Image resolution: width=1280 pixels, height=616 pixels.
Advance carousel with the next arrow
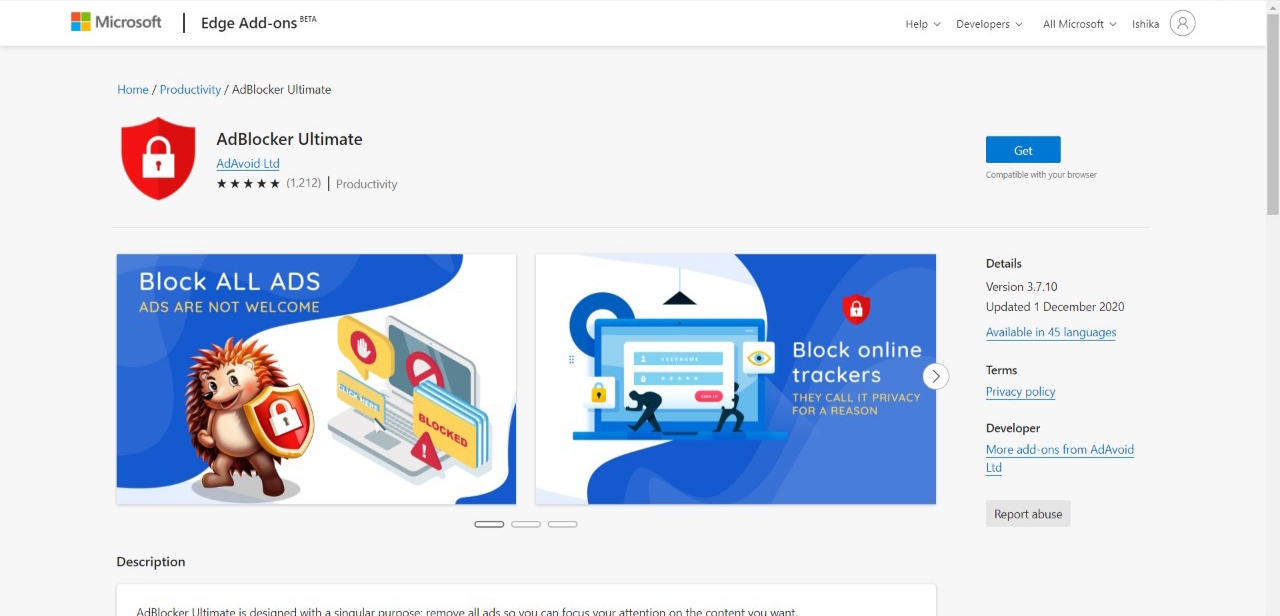(x=936, y=376)
